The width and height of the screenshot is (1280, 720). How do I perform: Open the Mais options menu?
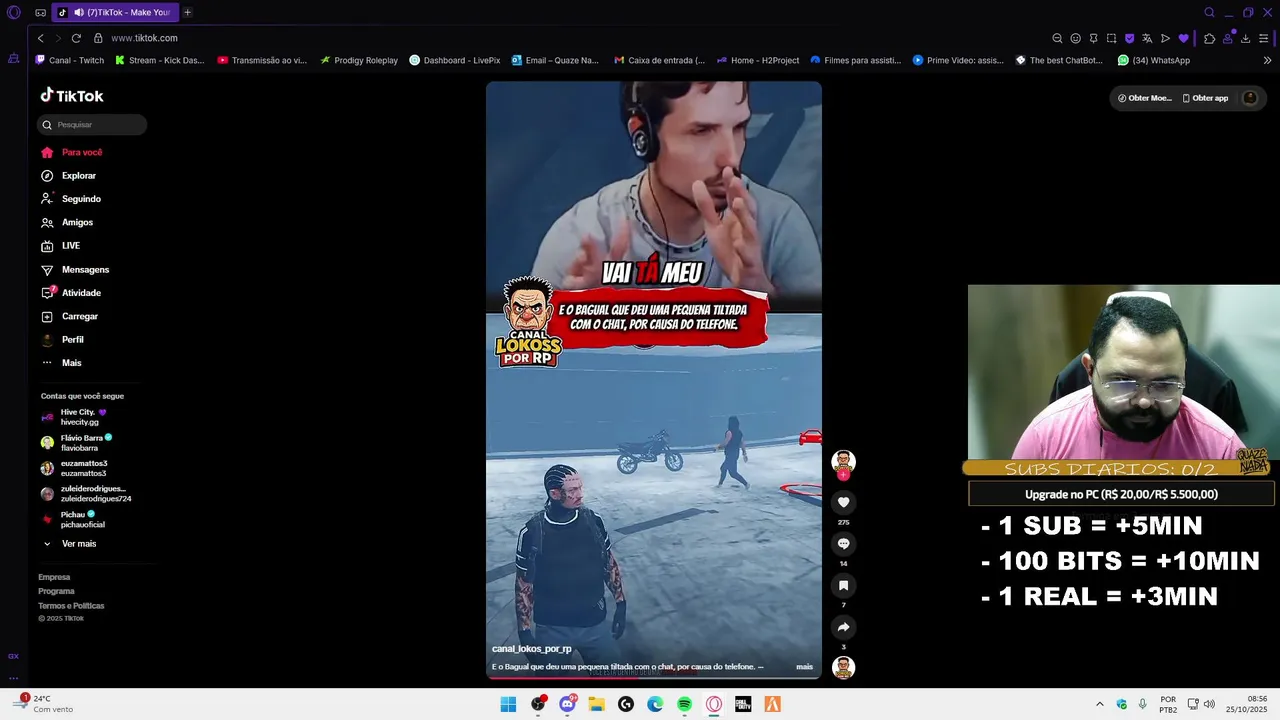coord(61,363)
